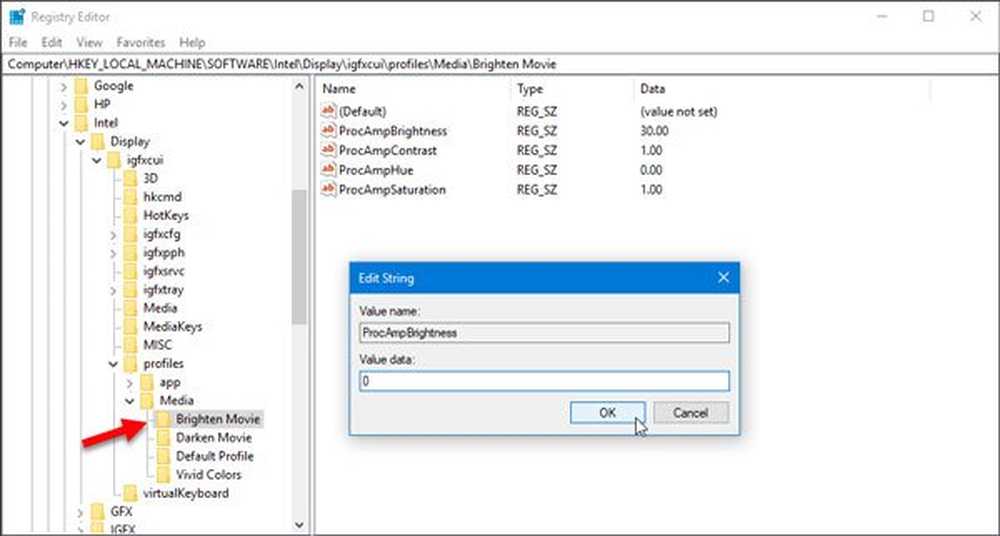Screen dimensions: 1000x536
Task: Open the Help menu
Action: click(x=192, y=43)
